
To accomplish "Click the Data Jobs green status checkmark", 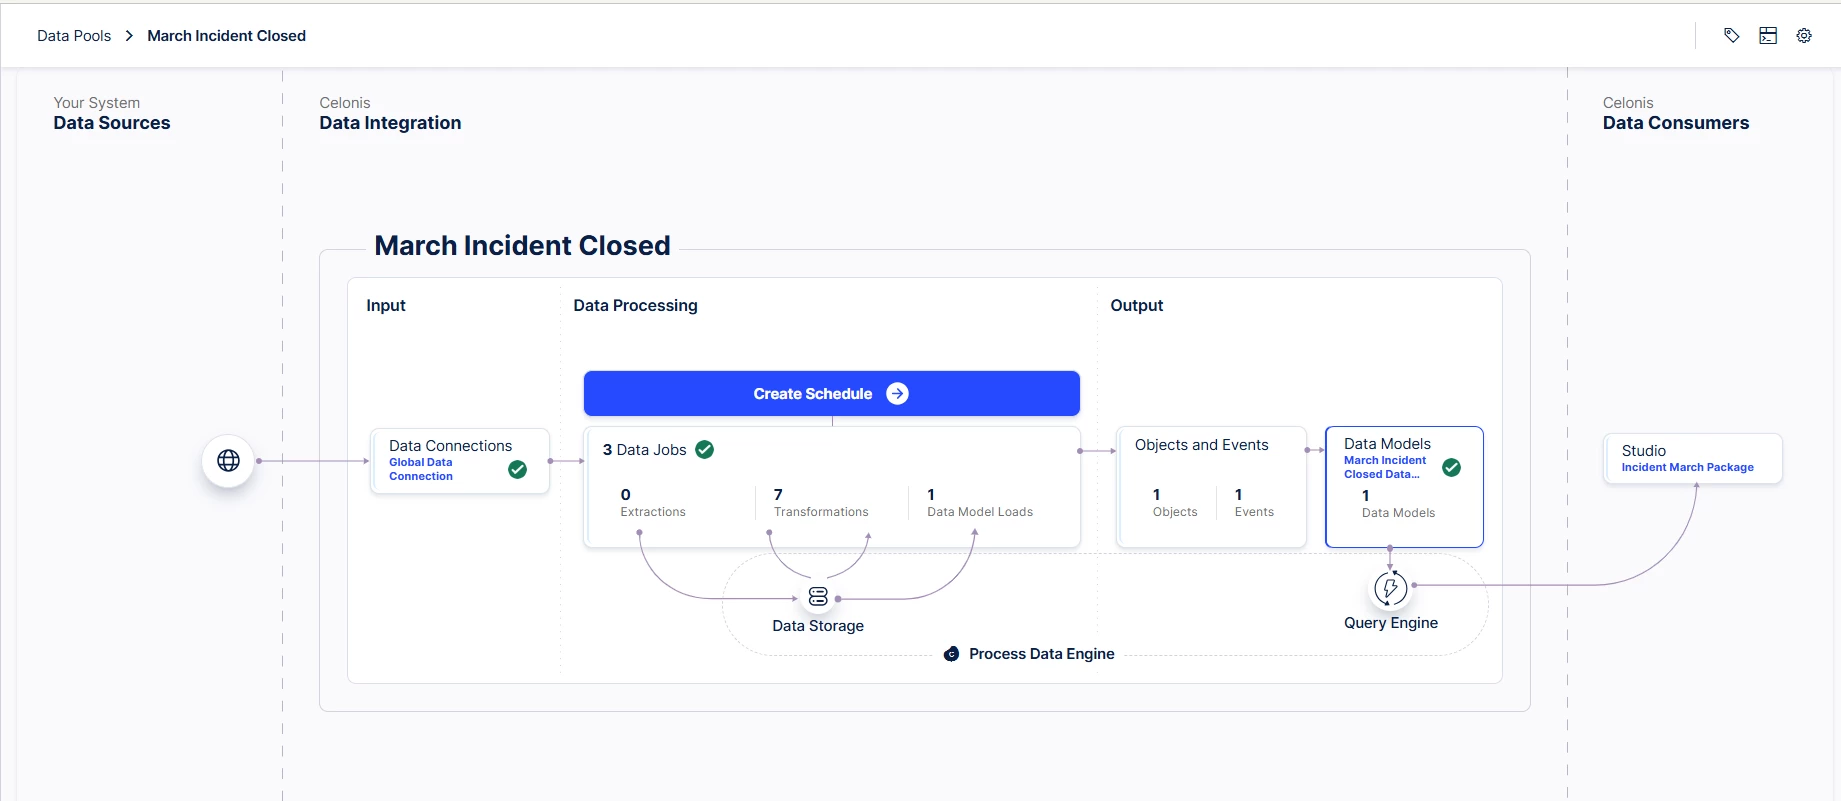I will pos(705,450).
